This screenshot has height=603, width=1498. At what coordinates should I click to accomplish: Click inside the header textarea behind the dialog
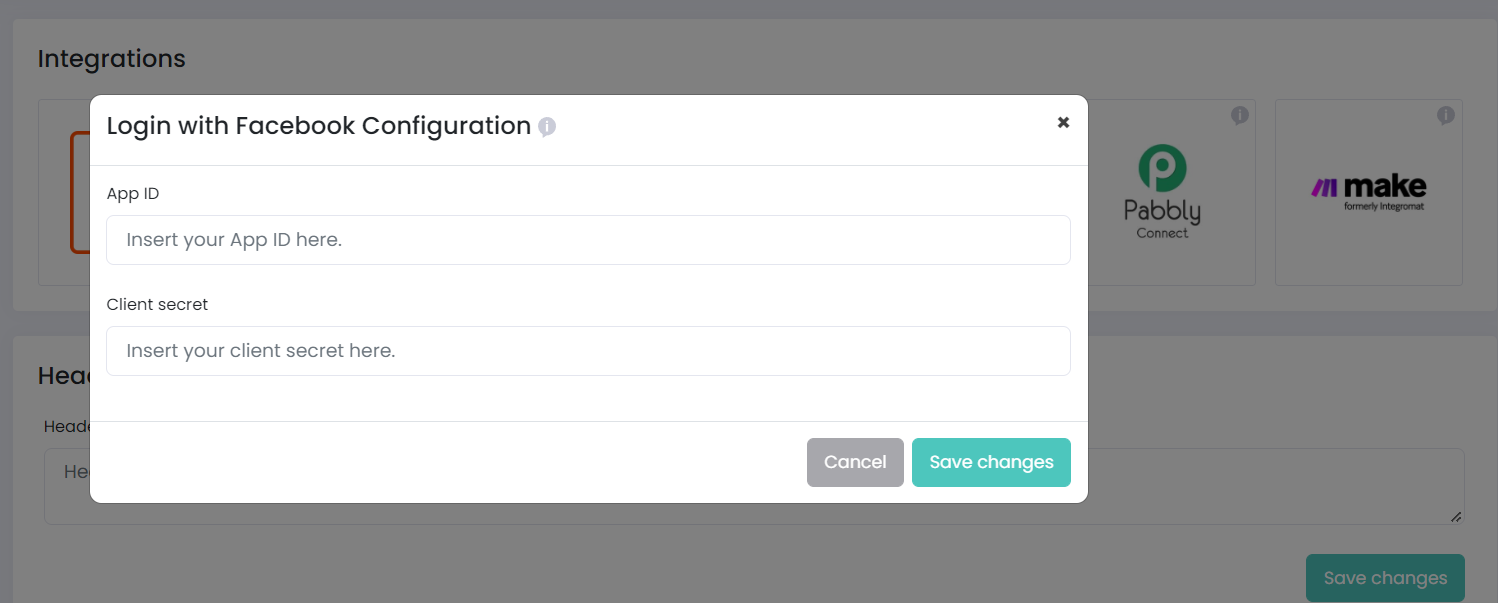point(1276,486)
